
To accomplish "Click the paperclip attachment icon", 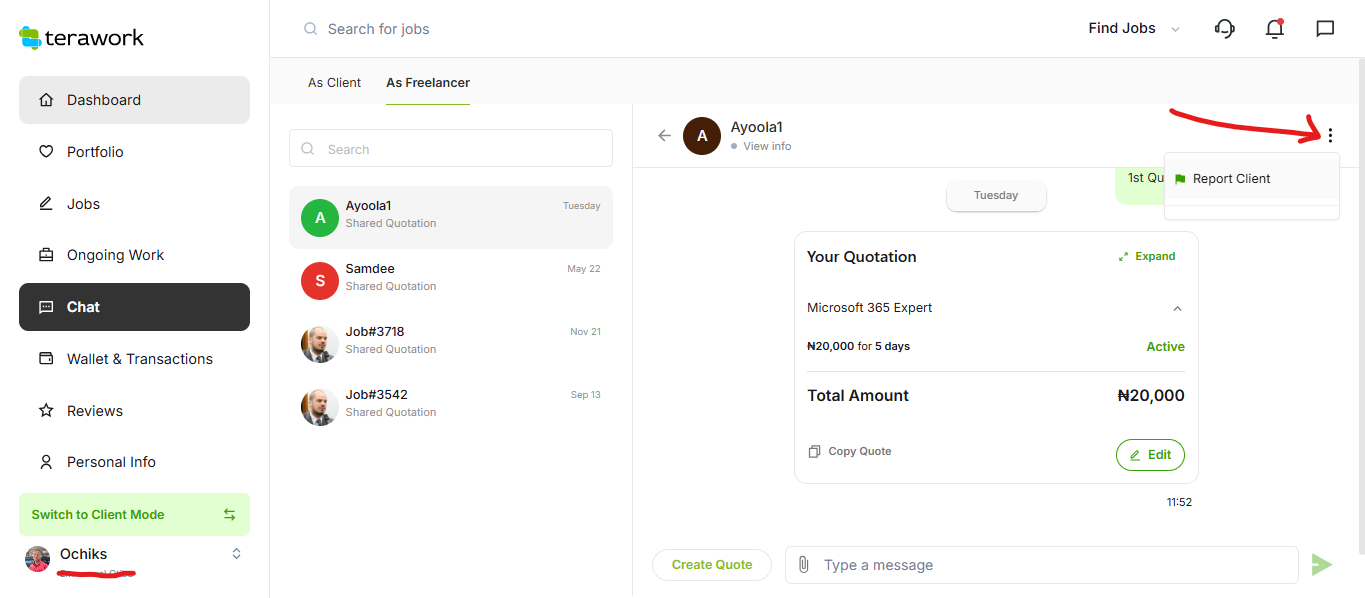I will 803,565.
